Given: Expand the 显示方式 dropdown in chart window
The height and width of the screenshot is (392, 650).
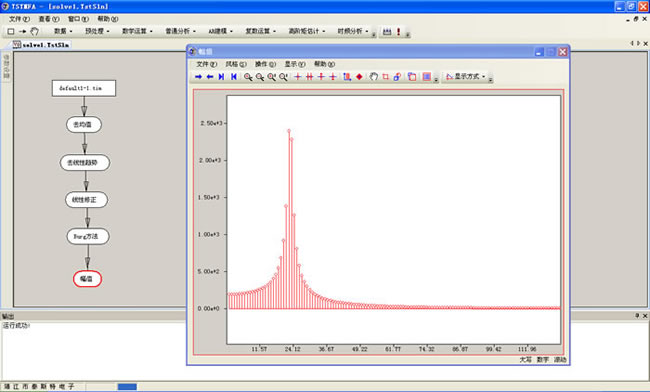Looking at the screenshot, I should point(466,77).
